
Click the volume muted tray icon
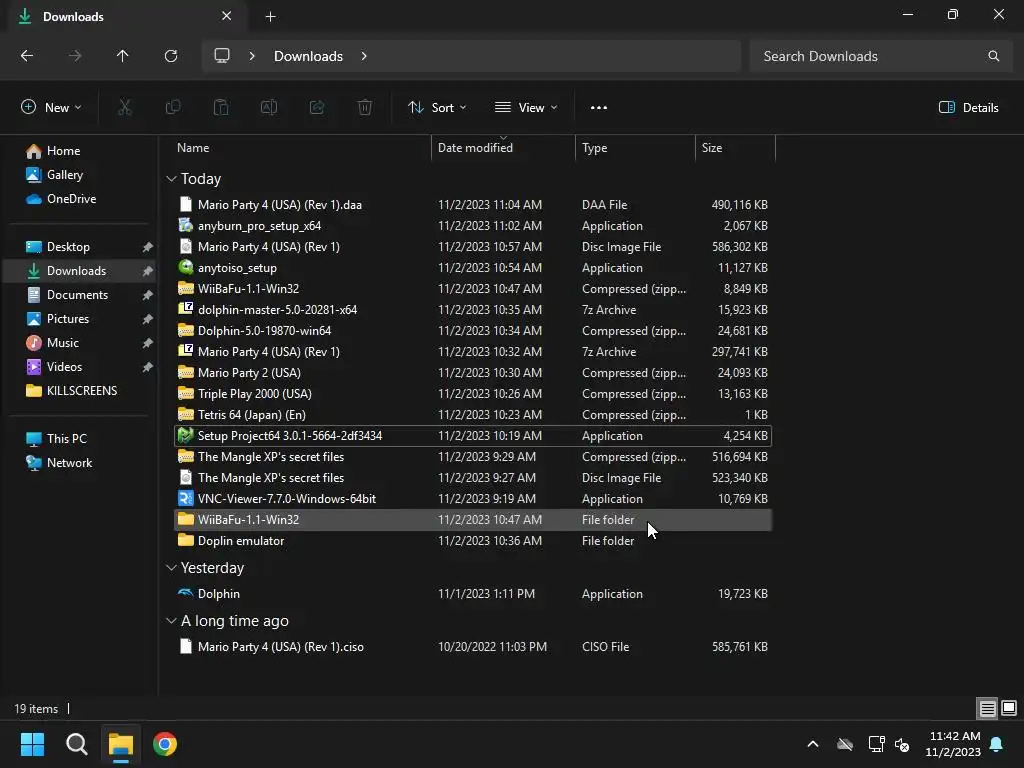click(902, 744)
